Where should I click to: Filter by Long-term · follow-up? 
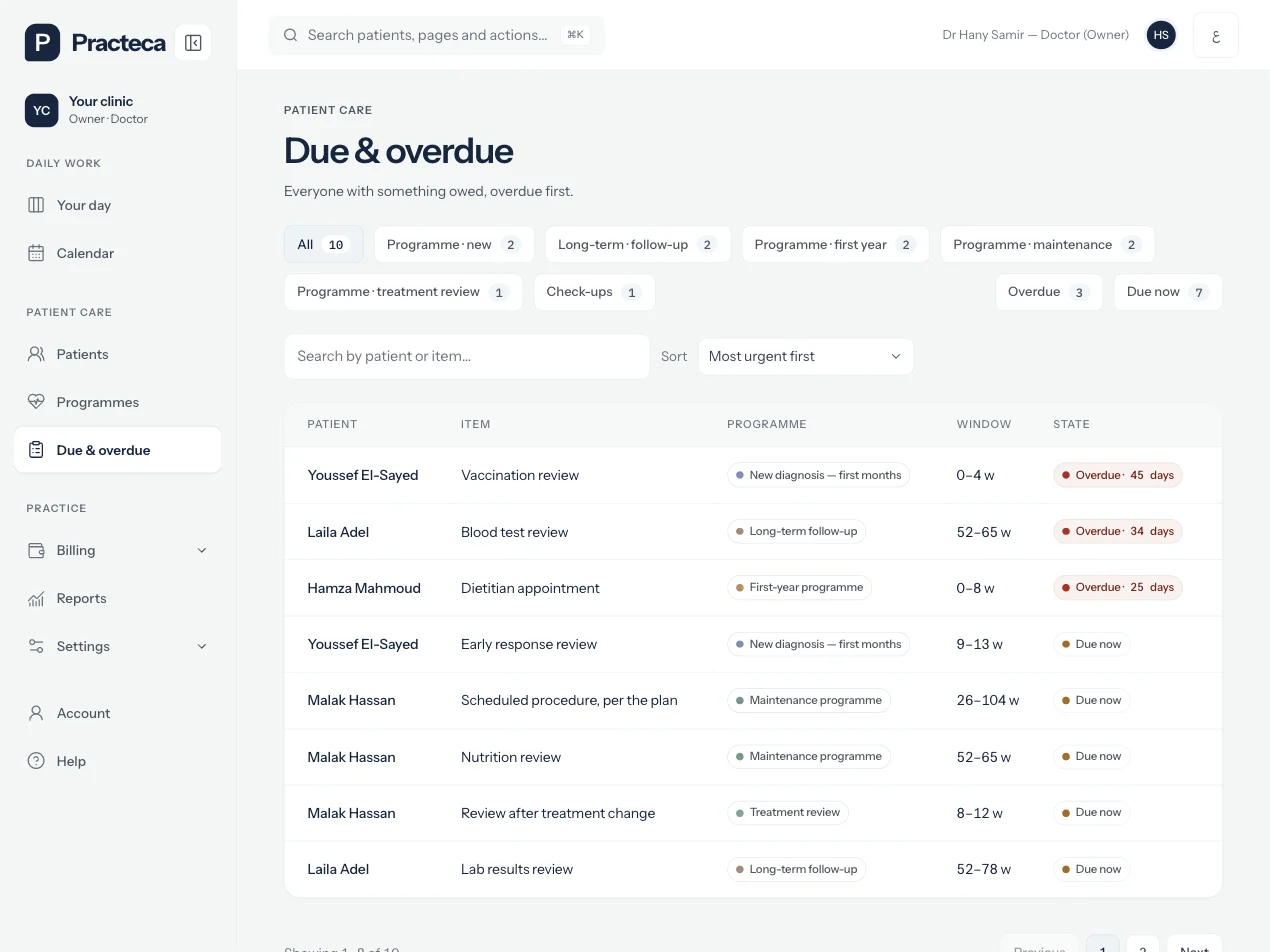638,245
